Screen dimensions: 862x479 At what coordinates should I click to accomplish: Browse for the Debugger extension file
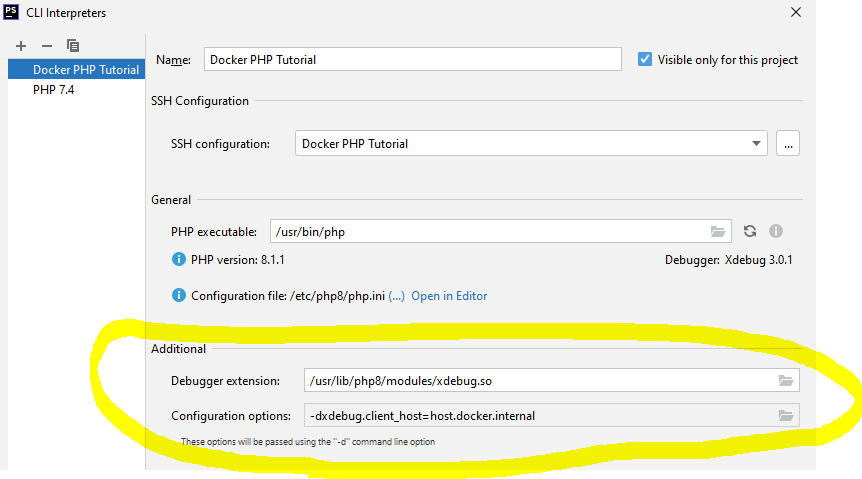[x=786, y=381]
